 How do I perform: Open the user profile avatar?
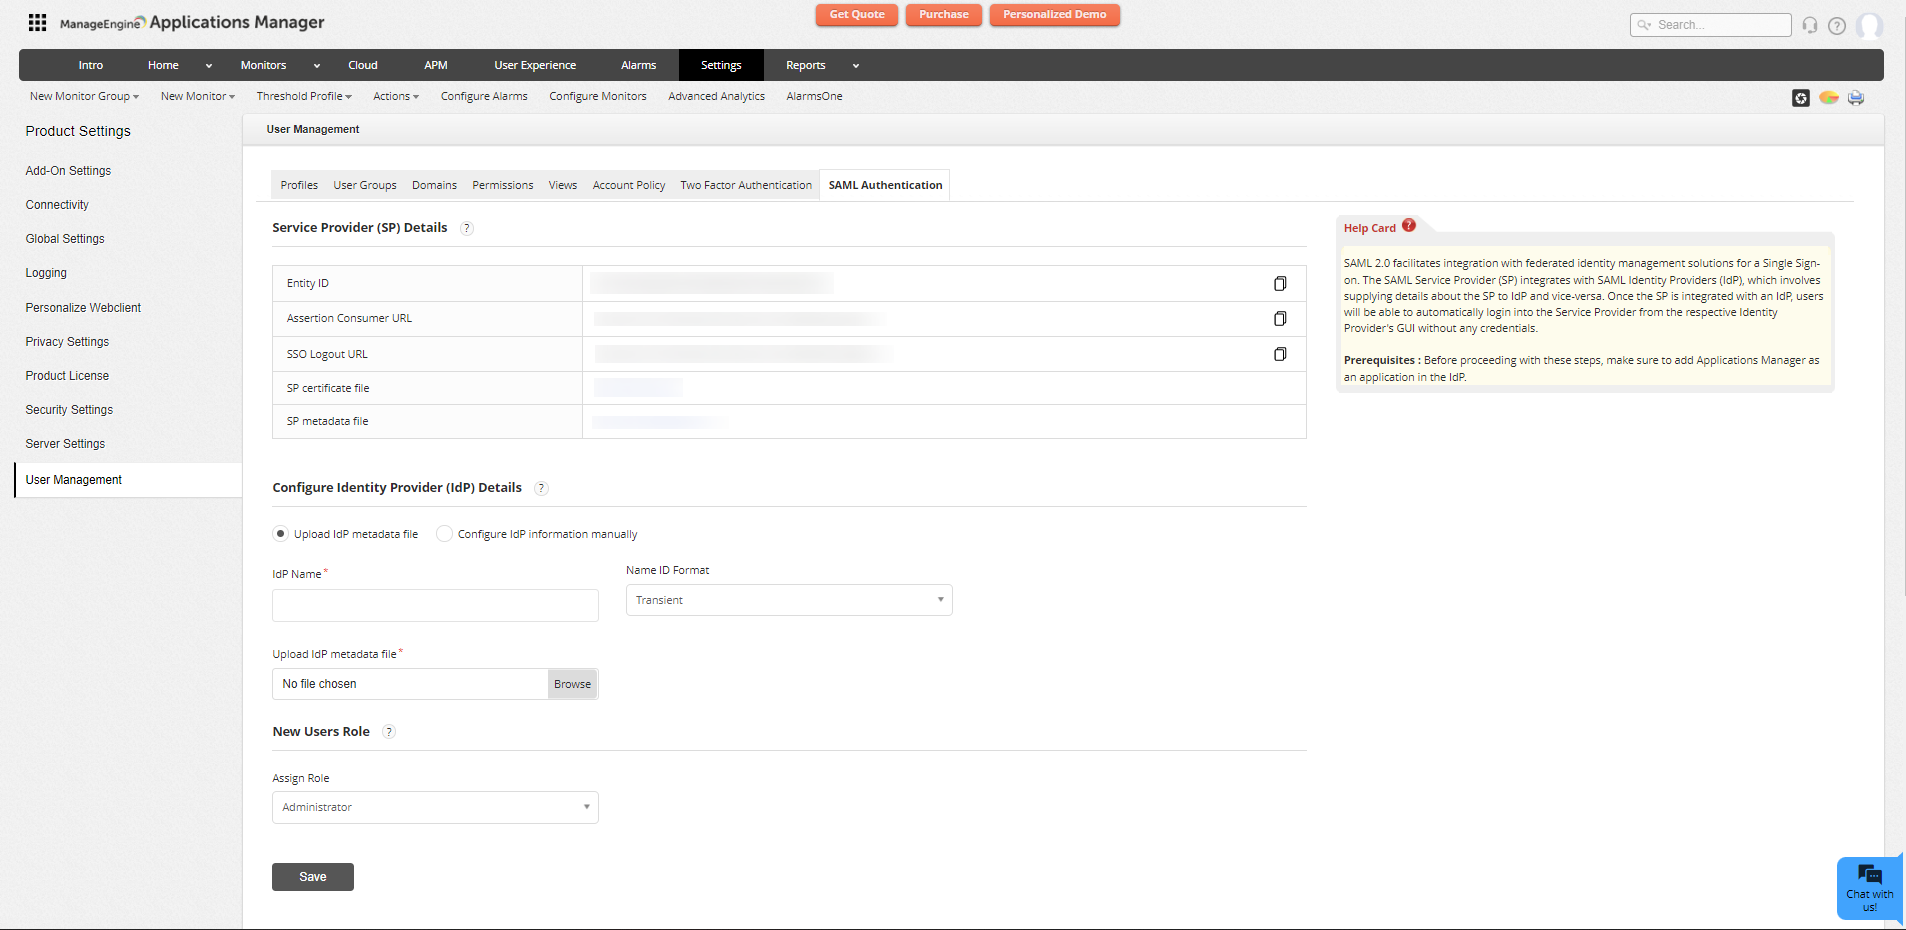coord(1868,25)
